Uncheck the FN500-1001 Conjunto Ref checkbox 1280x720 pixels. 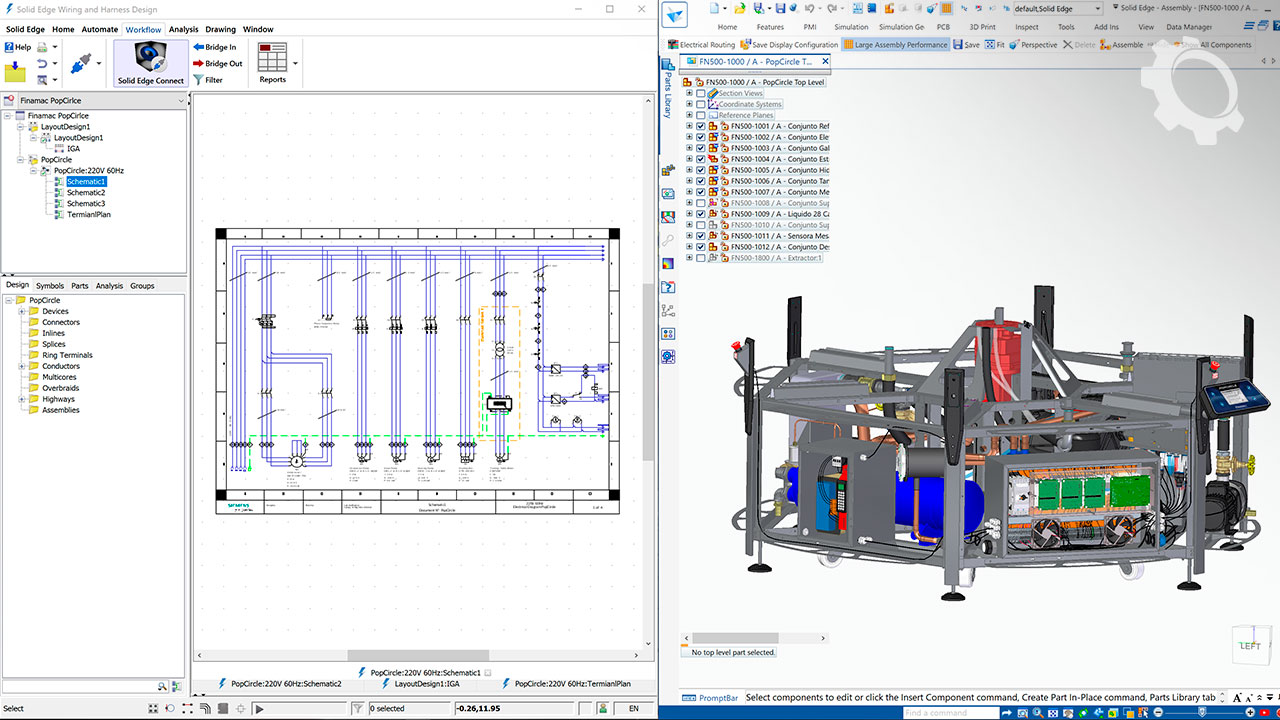coord(700,126)
